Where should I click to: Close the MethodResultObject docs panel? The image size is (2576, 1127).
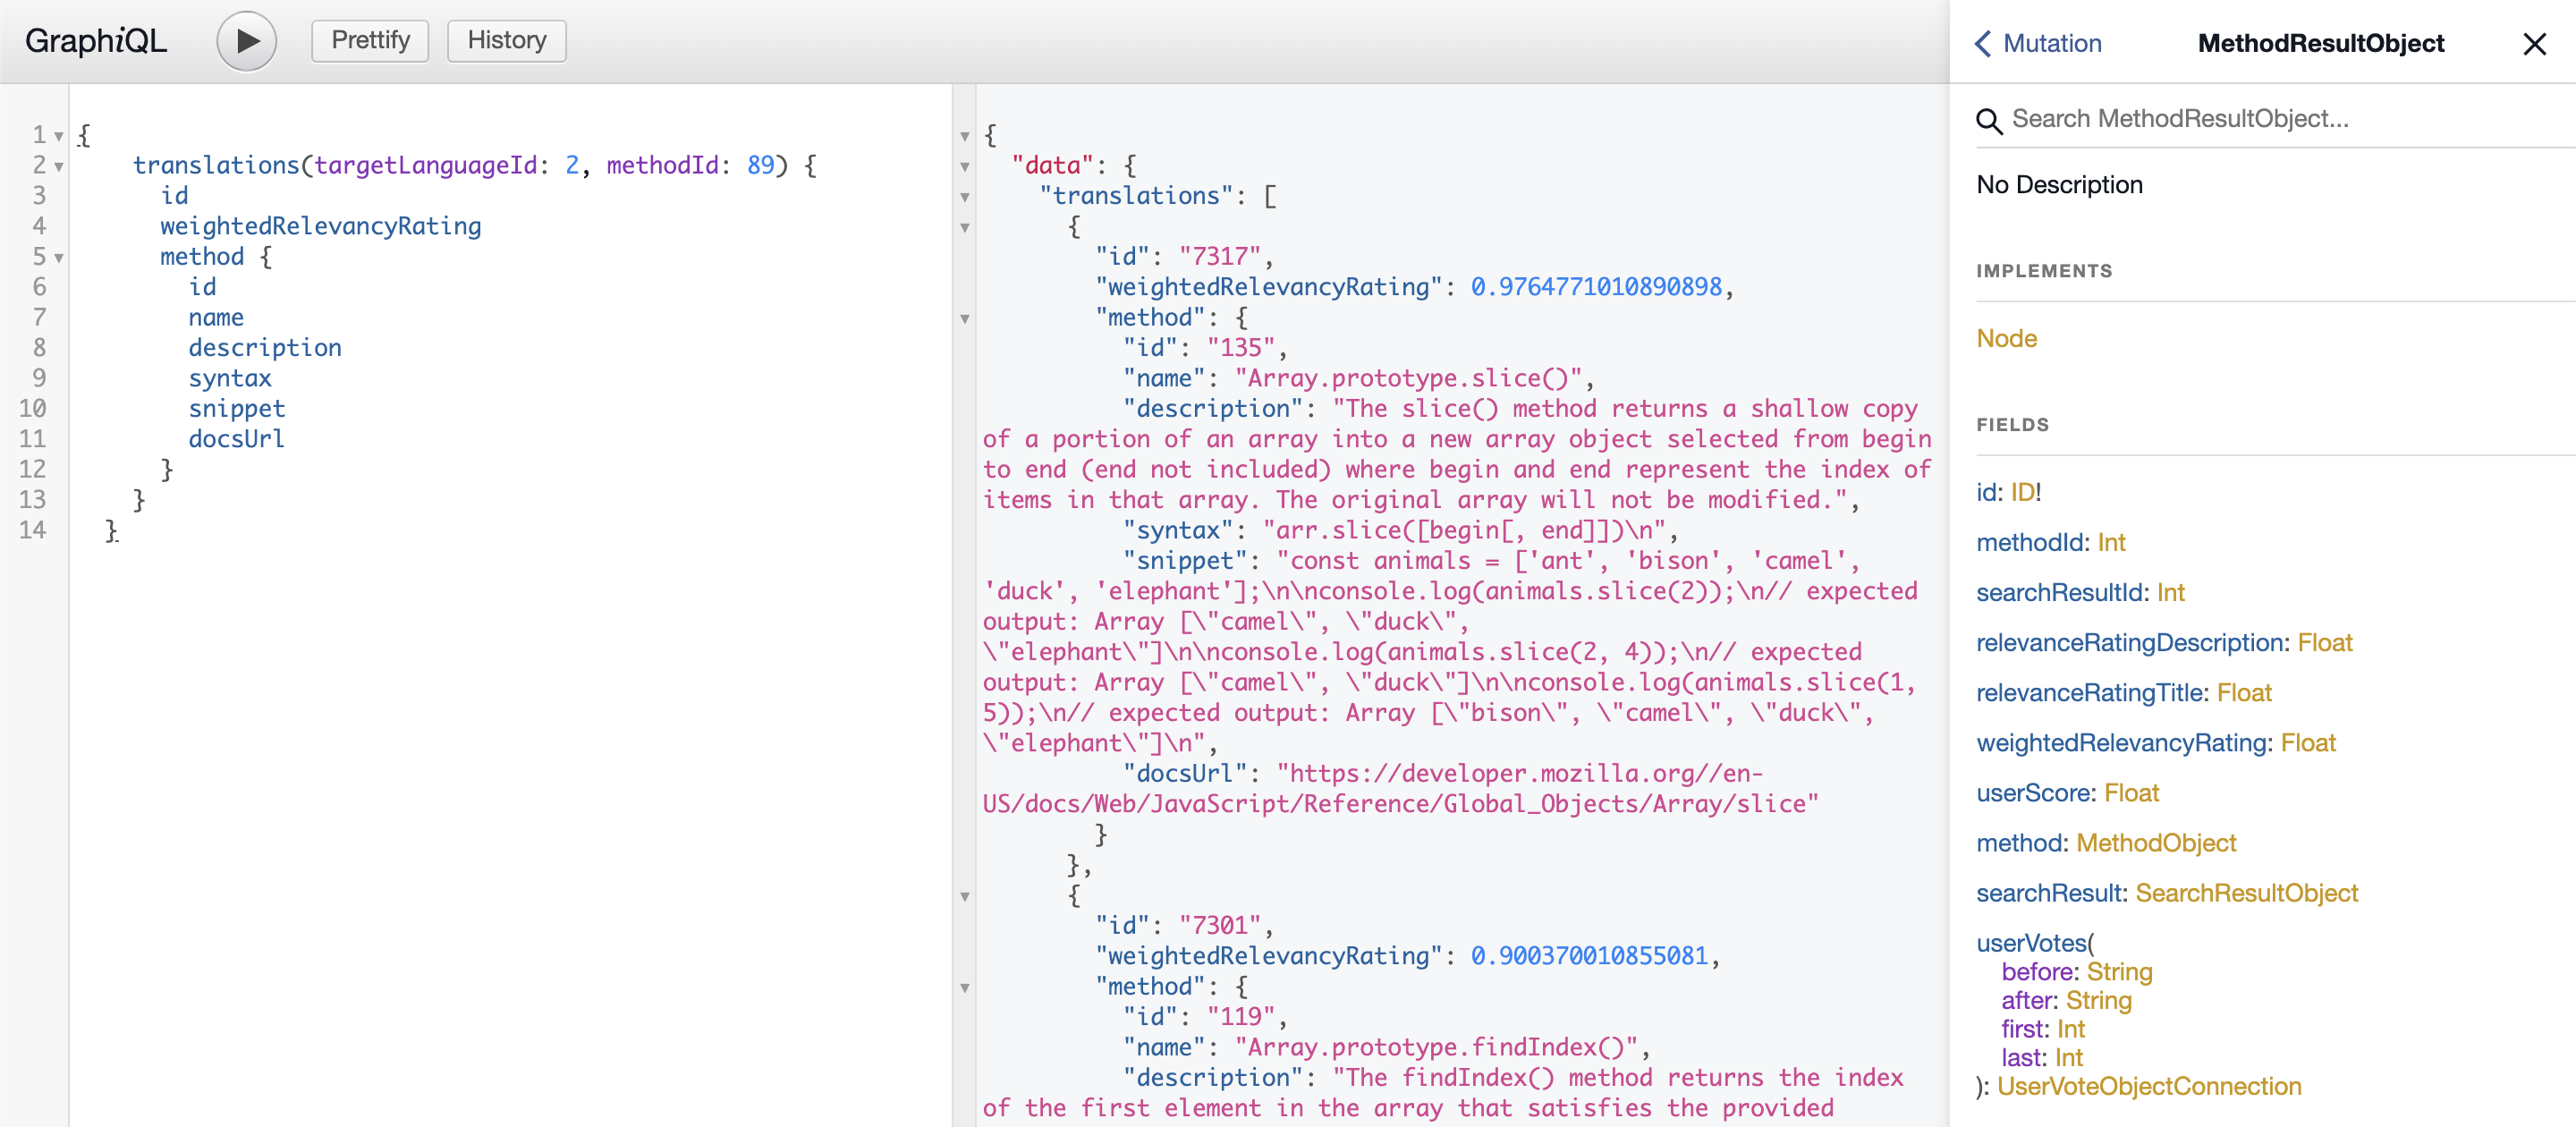pyautogui.click(x=2533, y=44)
